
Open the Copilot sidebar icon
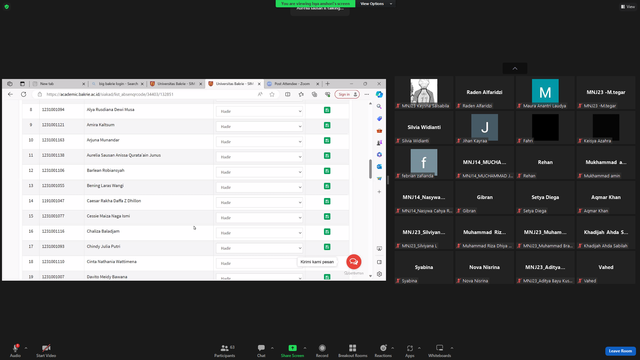(x=379, y=94)
